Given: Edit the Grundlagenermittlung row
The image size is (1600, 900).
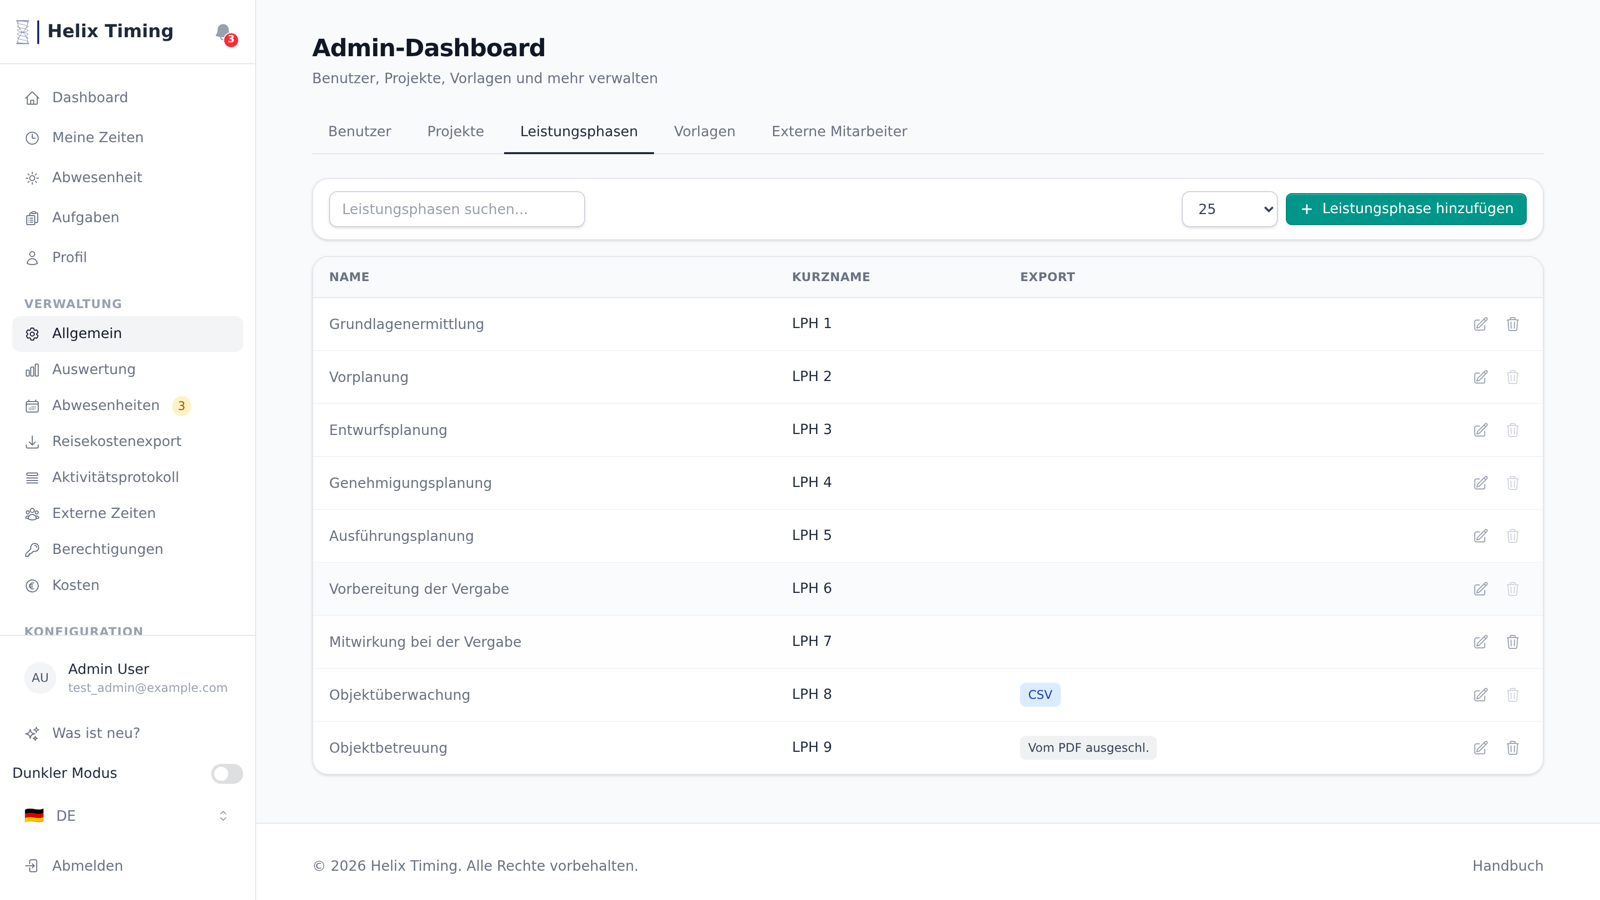Looking at the screenshot, I should (1480, 324).
